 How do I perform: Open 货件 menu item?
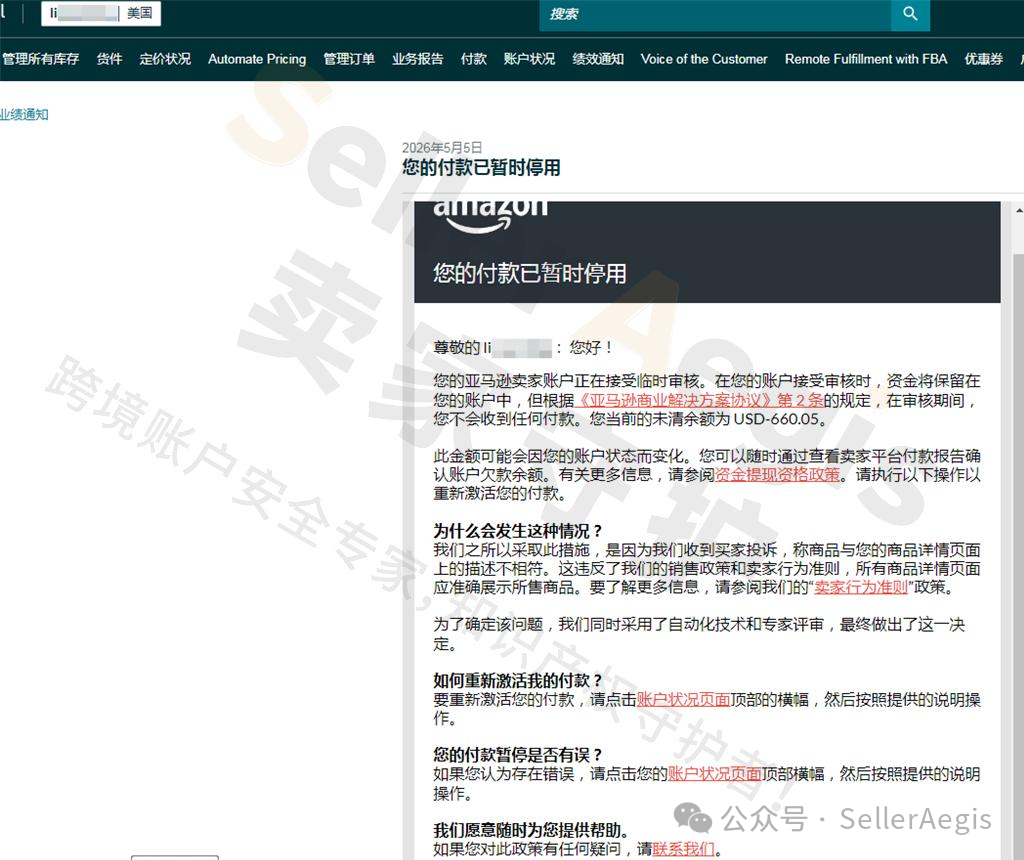(x=109, y=59)
